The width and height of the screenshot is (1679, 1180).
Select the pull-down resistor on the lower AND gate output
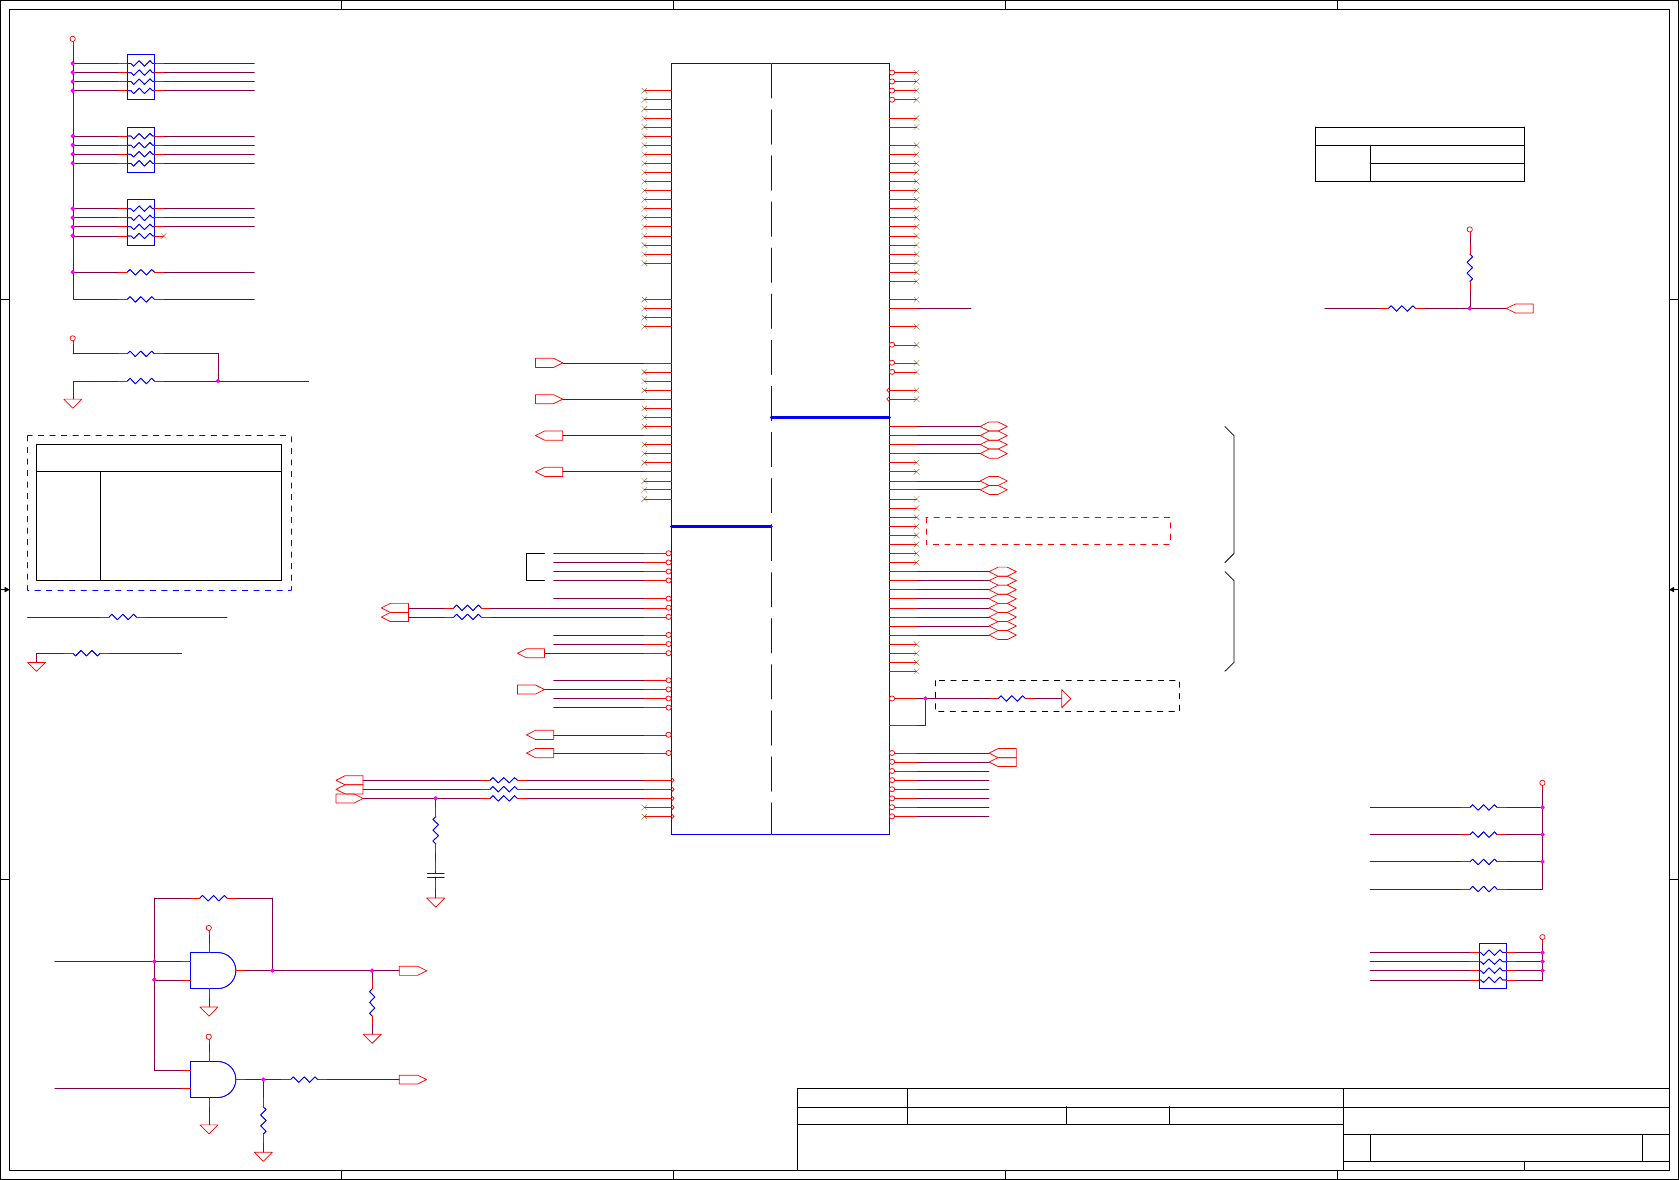[263, 1120]
